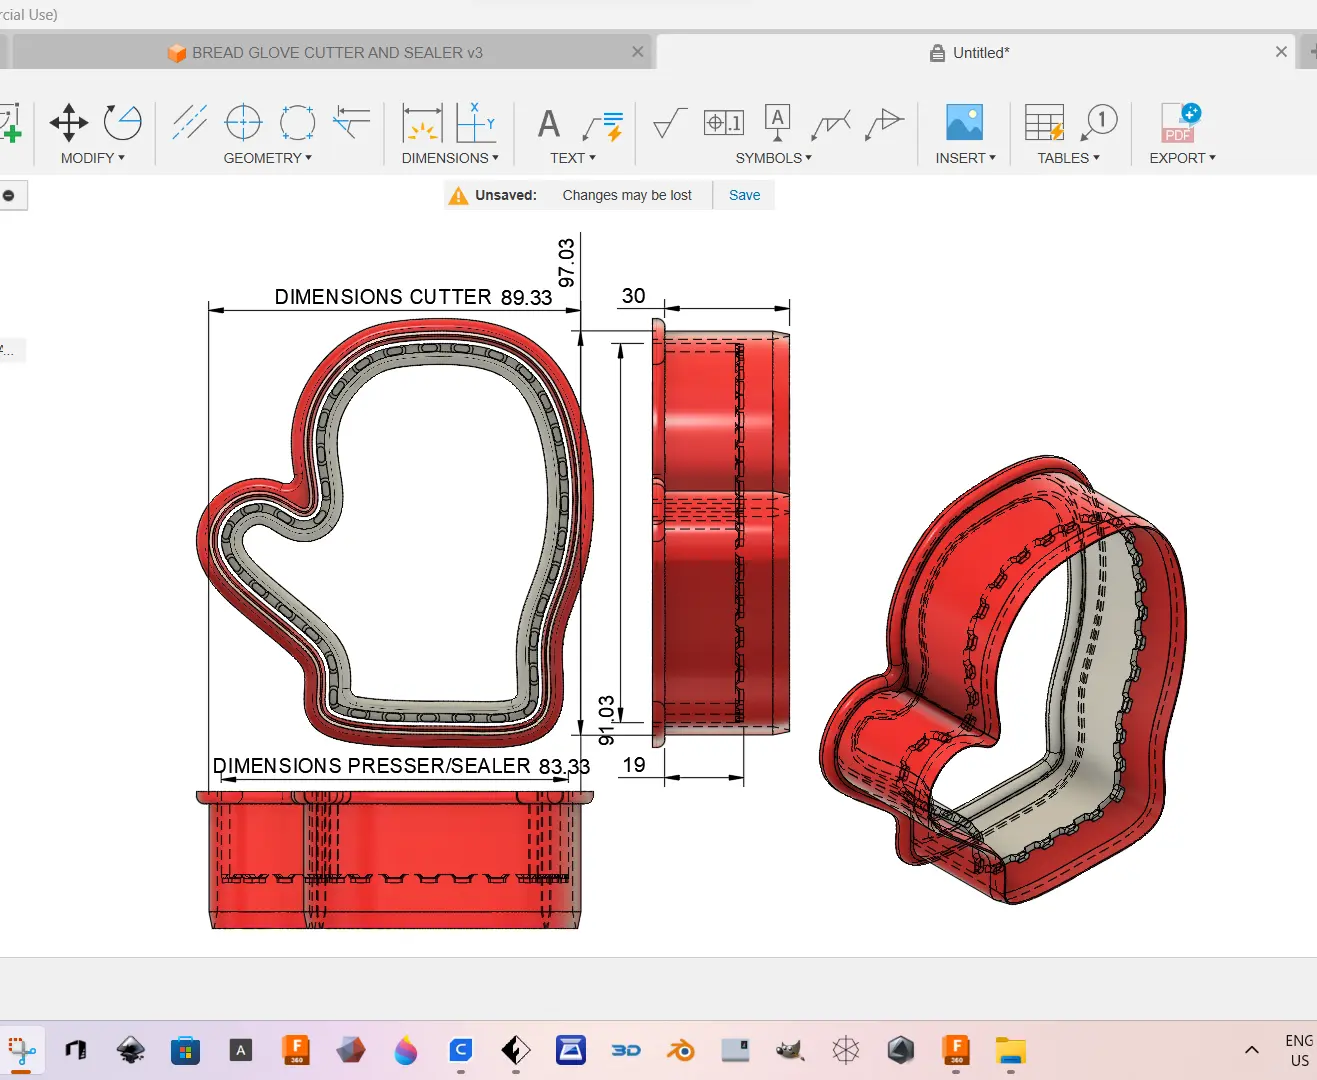
Task: Insert a Surface Texture symbol
Action: coord(669,123)
